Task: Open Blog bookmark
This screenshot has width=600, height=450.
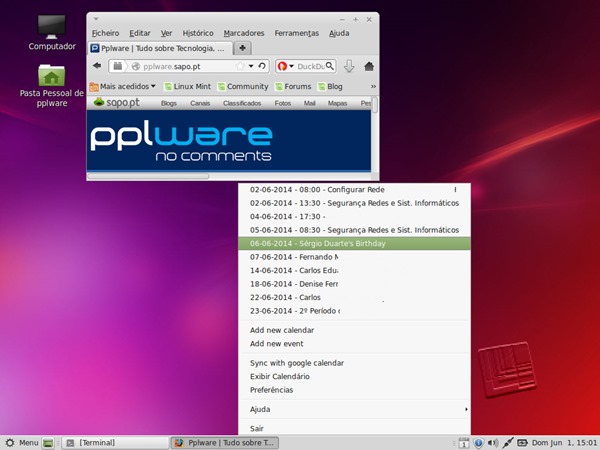Action: (x=330, y=86)
